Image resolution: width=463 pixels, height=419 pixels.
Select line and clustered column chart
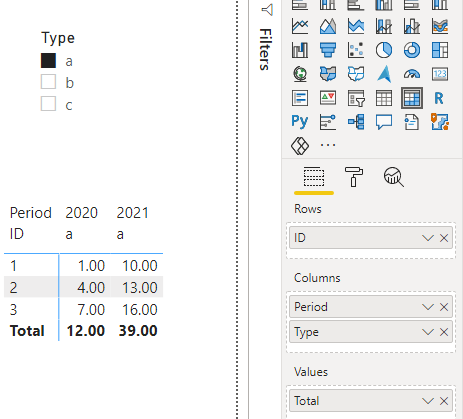tap(412, 26)
